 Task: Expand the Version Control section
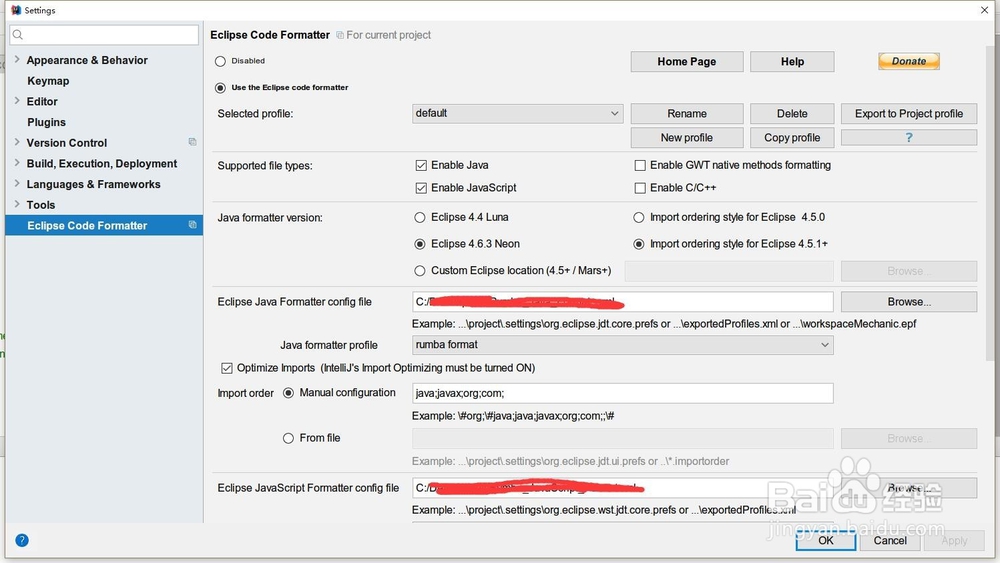tap(17, 142)
